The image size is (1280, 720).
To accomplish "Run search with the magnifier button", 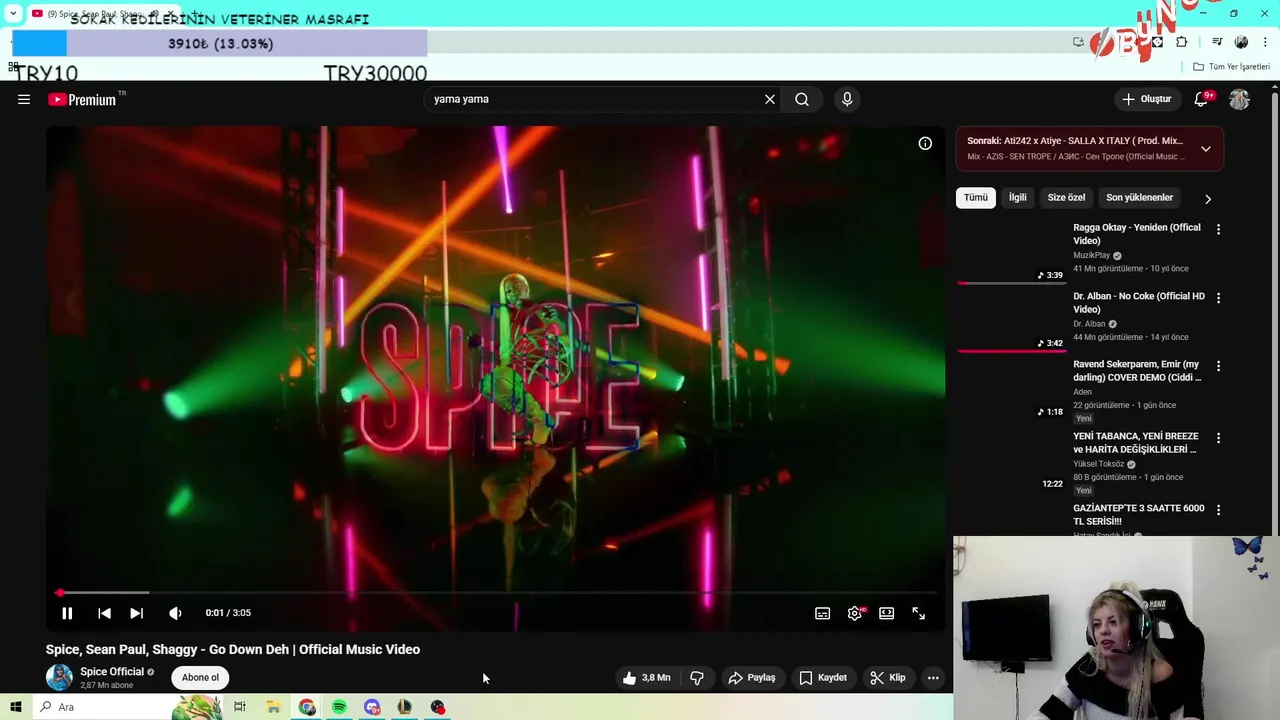I will coord(802,99).
